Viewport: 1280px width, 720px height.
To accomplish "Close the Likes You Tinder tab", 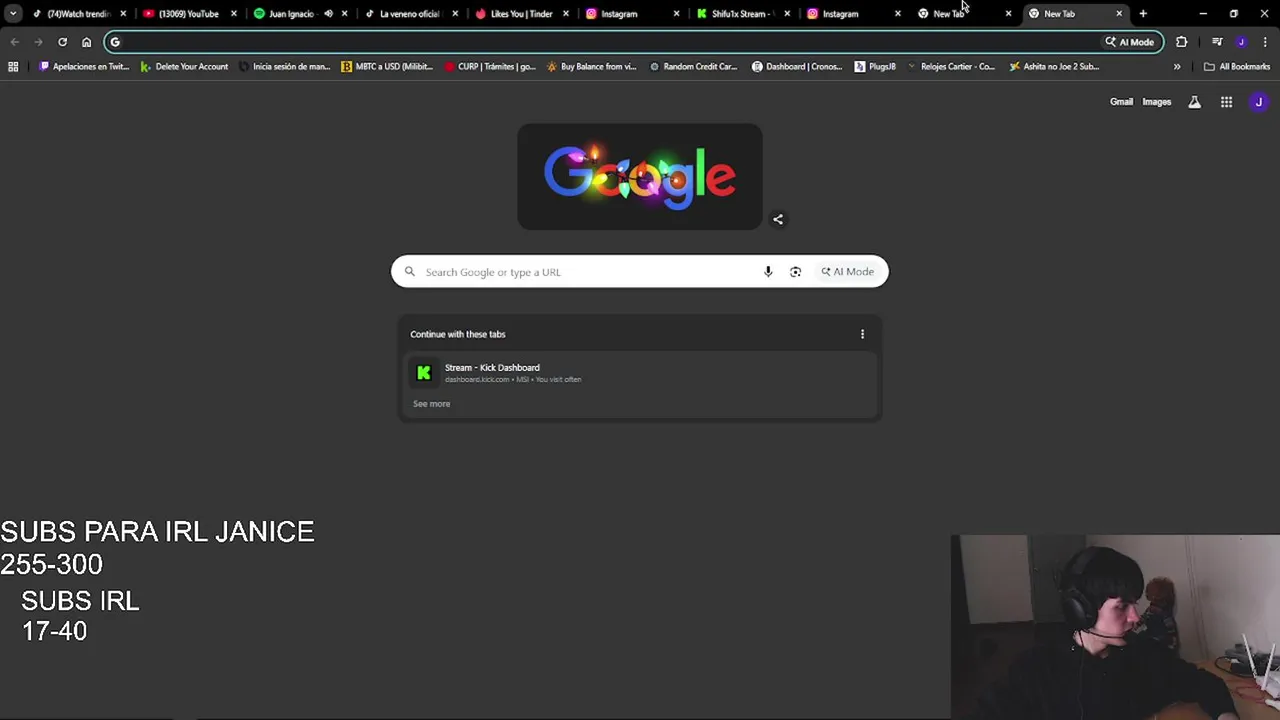I will (565, 14).
